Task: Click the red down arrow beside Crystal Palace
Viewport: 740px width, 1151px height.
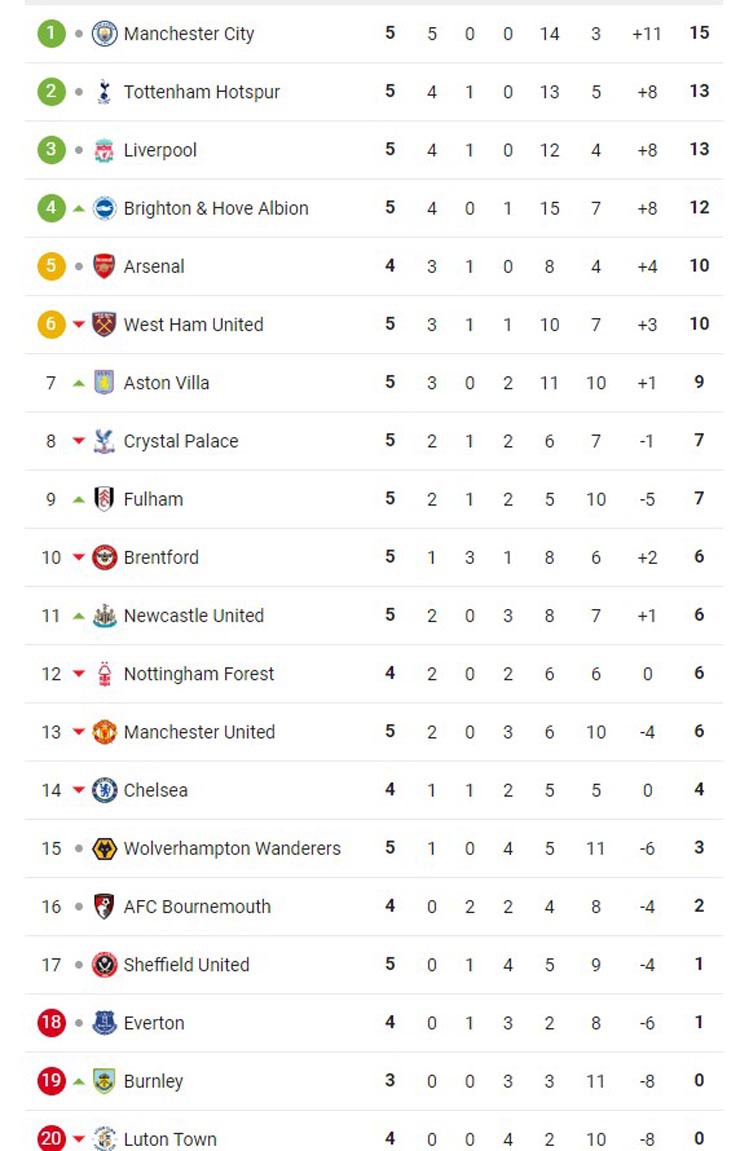Action: (79, 441)
